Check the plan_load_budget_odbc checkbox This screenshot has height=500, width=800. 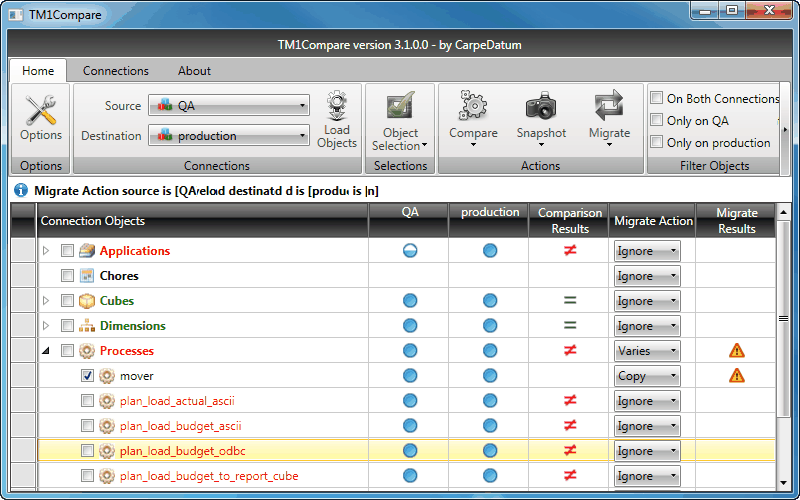87,451
